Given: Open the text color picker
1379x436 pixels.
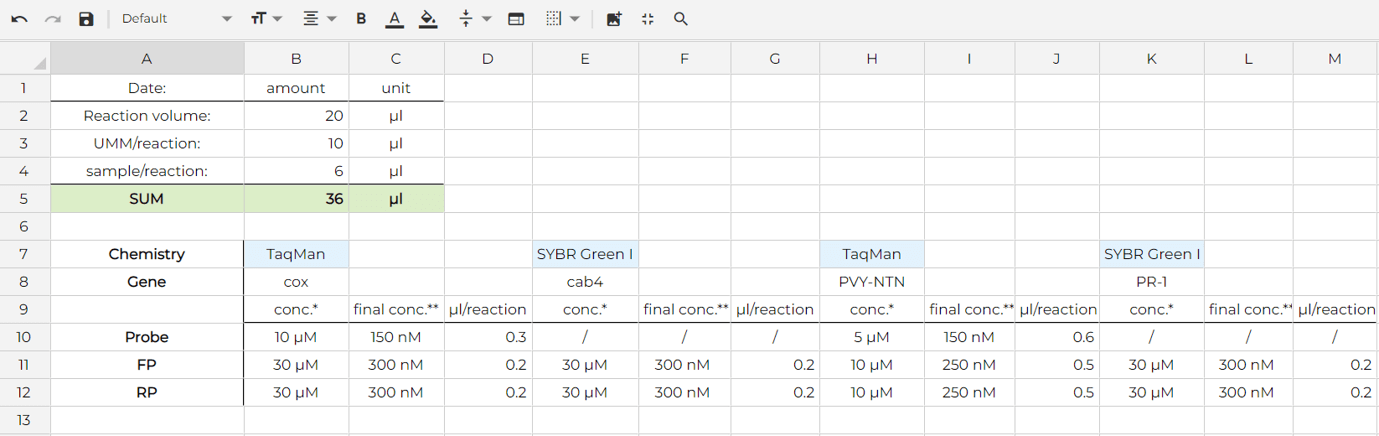Looking at the screenshot, I should 395,19.
